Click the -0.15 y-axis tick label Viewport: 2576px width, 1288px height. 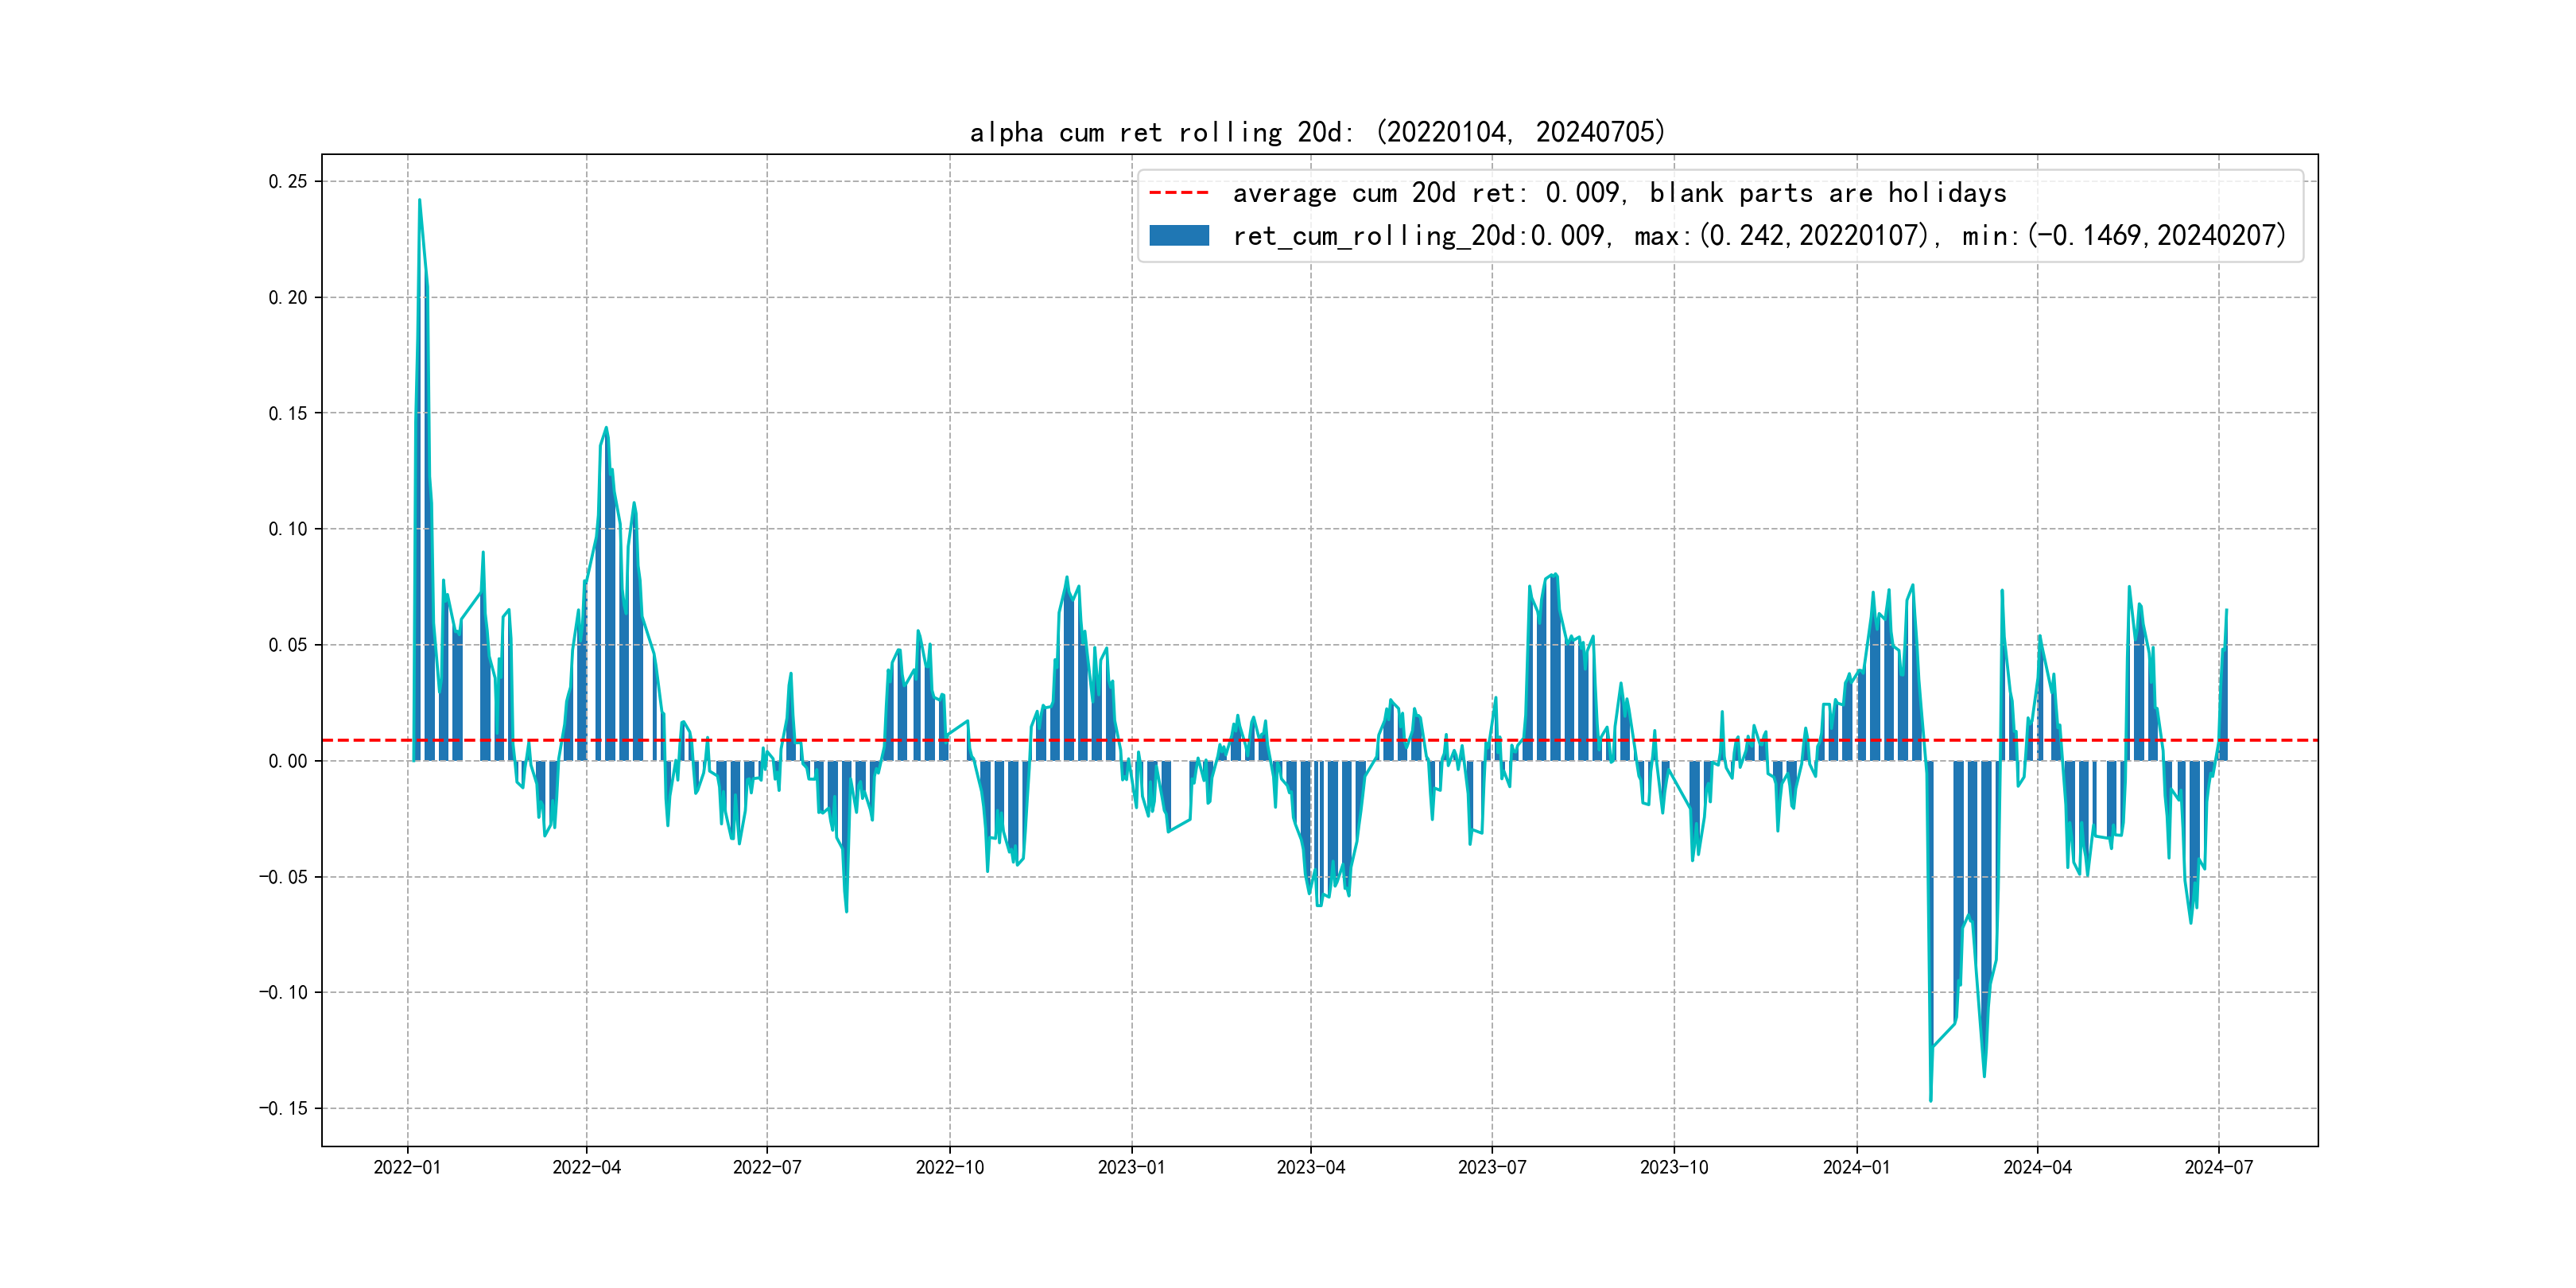click(x=284, y=1108)
